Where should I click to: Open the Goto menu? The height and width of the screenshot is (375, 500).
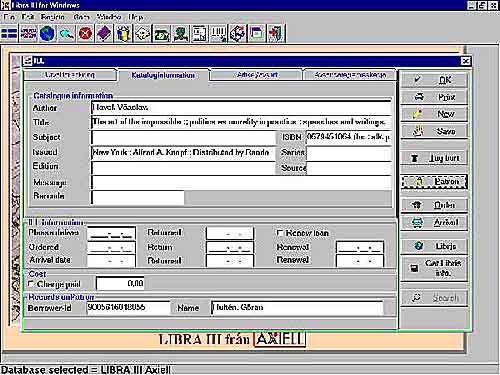pyautogui.click(x=81, y=17)
